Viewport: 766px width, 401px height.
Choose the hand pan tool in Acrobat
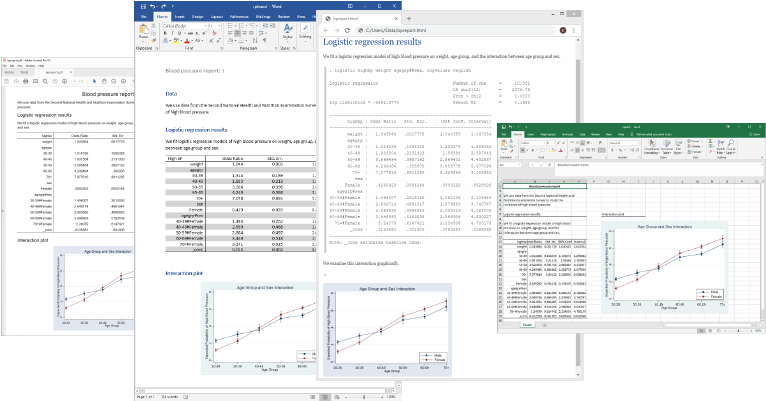[104, 81]
